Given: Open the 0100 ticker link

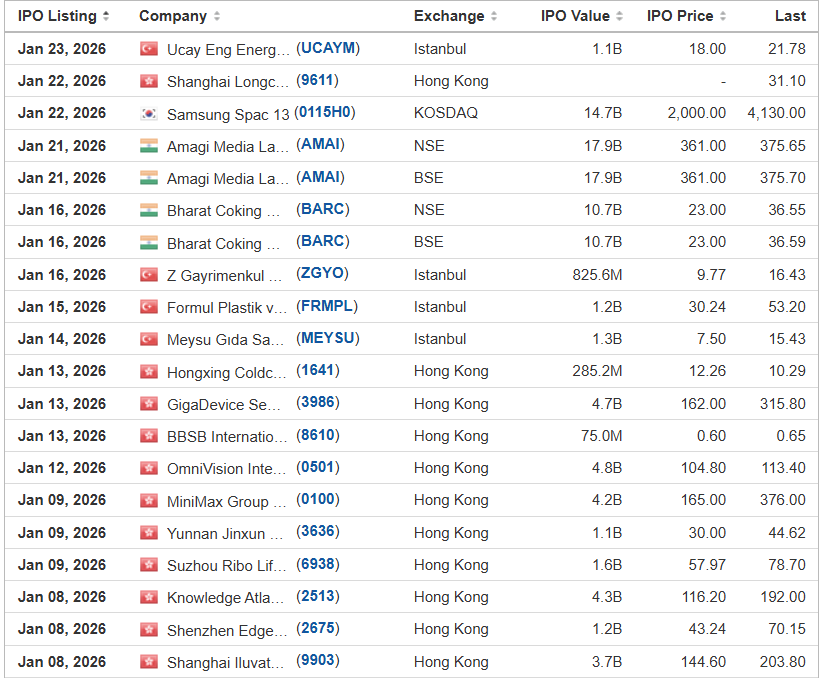Looking at the screenshot, I should click(318, 499).
